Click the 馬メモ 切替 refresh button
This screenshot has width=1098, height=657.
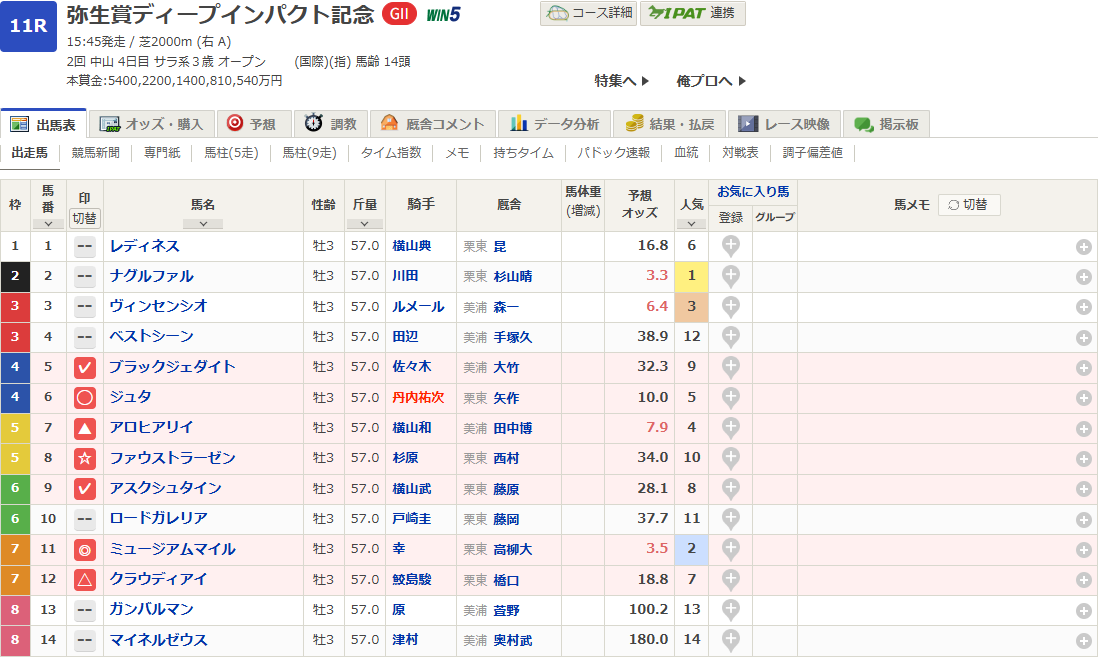point(968,204)
